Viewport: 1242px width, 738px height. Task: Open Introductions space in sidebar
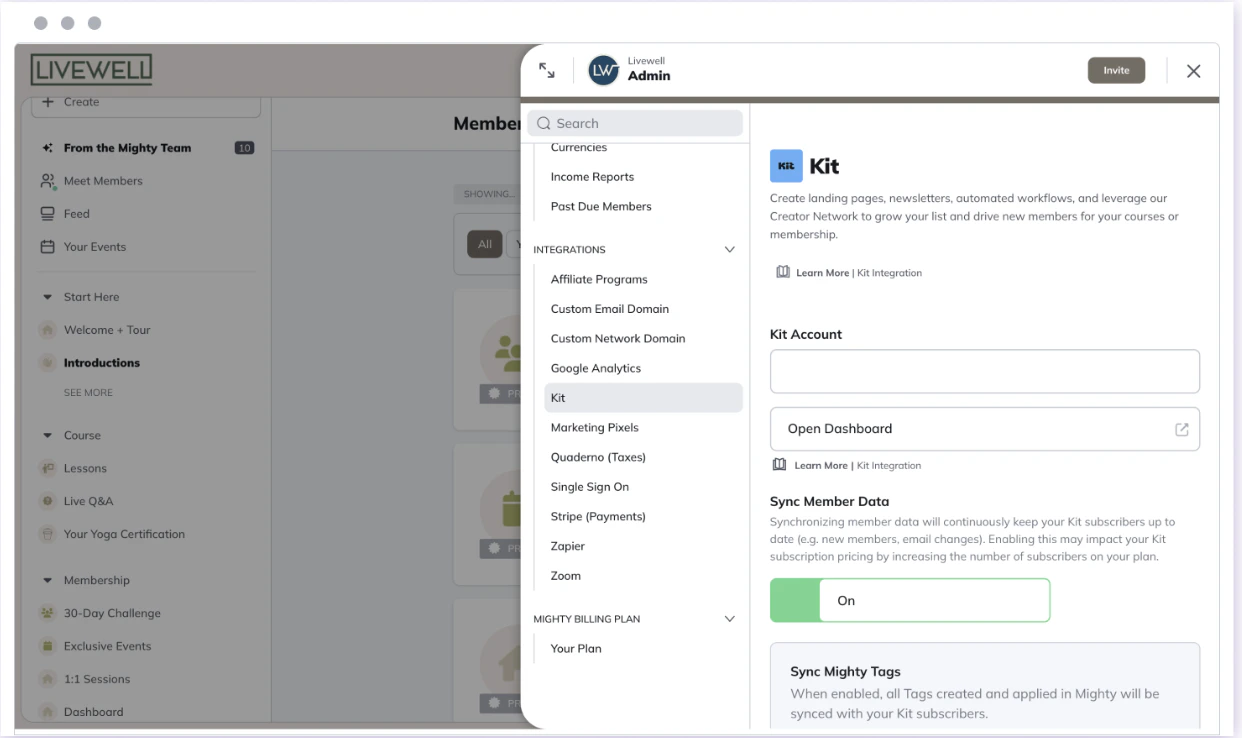click(102, 363)
